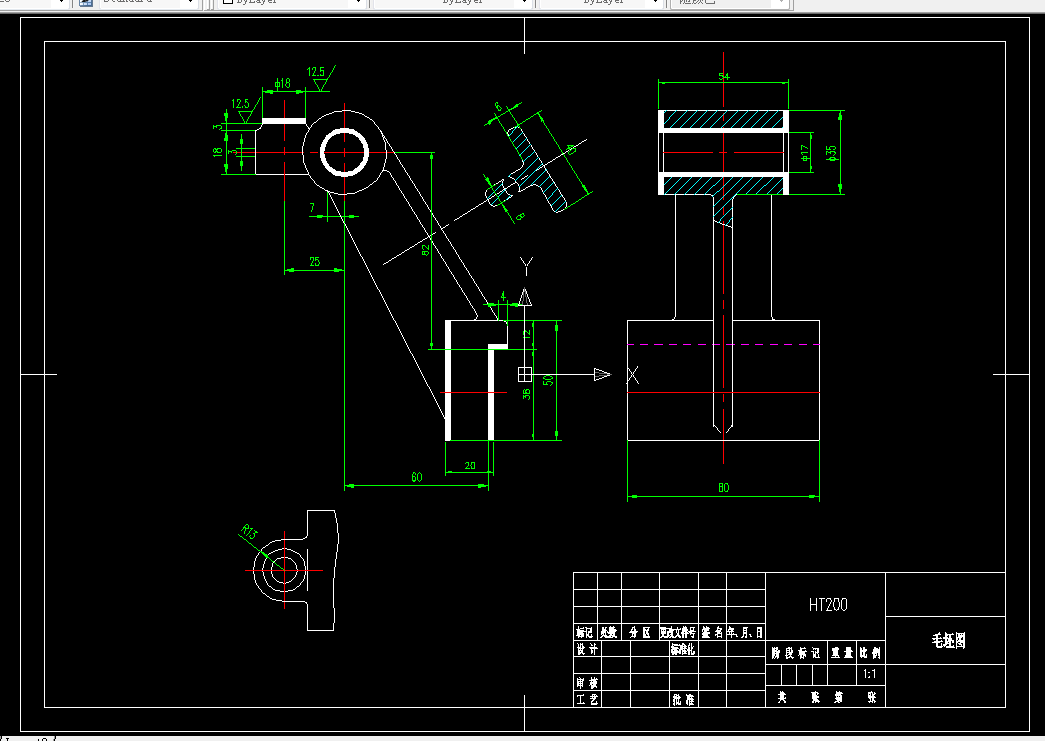Select the 工艺 row label
Viewport: 1045px width, 741px height.
pos(588,700)
